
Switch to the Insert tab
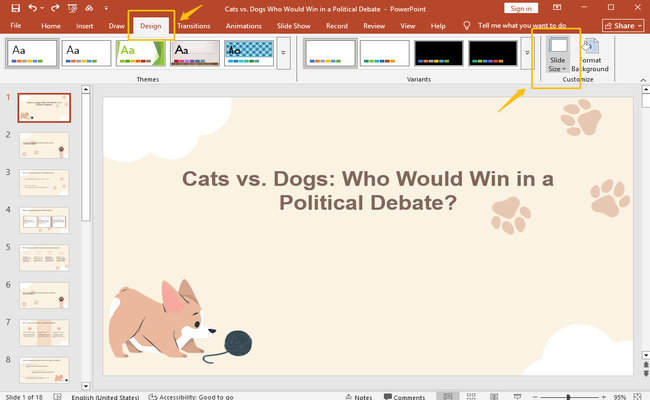(85, 26)
